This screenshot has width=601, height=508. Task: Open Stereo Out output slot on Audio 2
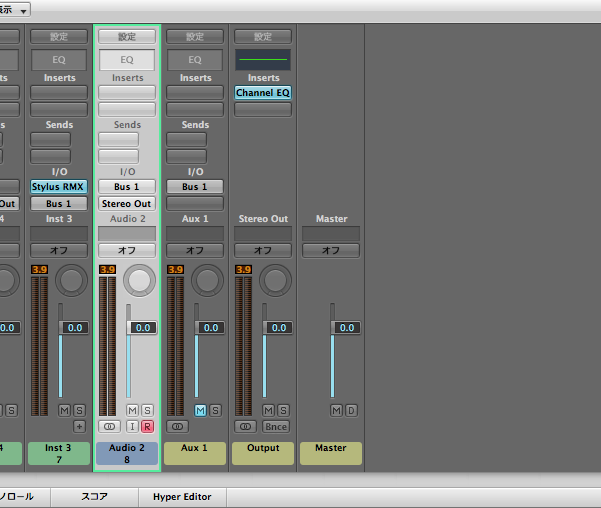point(127,204)
